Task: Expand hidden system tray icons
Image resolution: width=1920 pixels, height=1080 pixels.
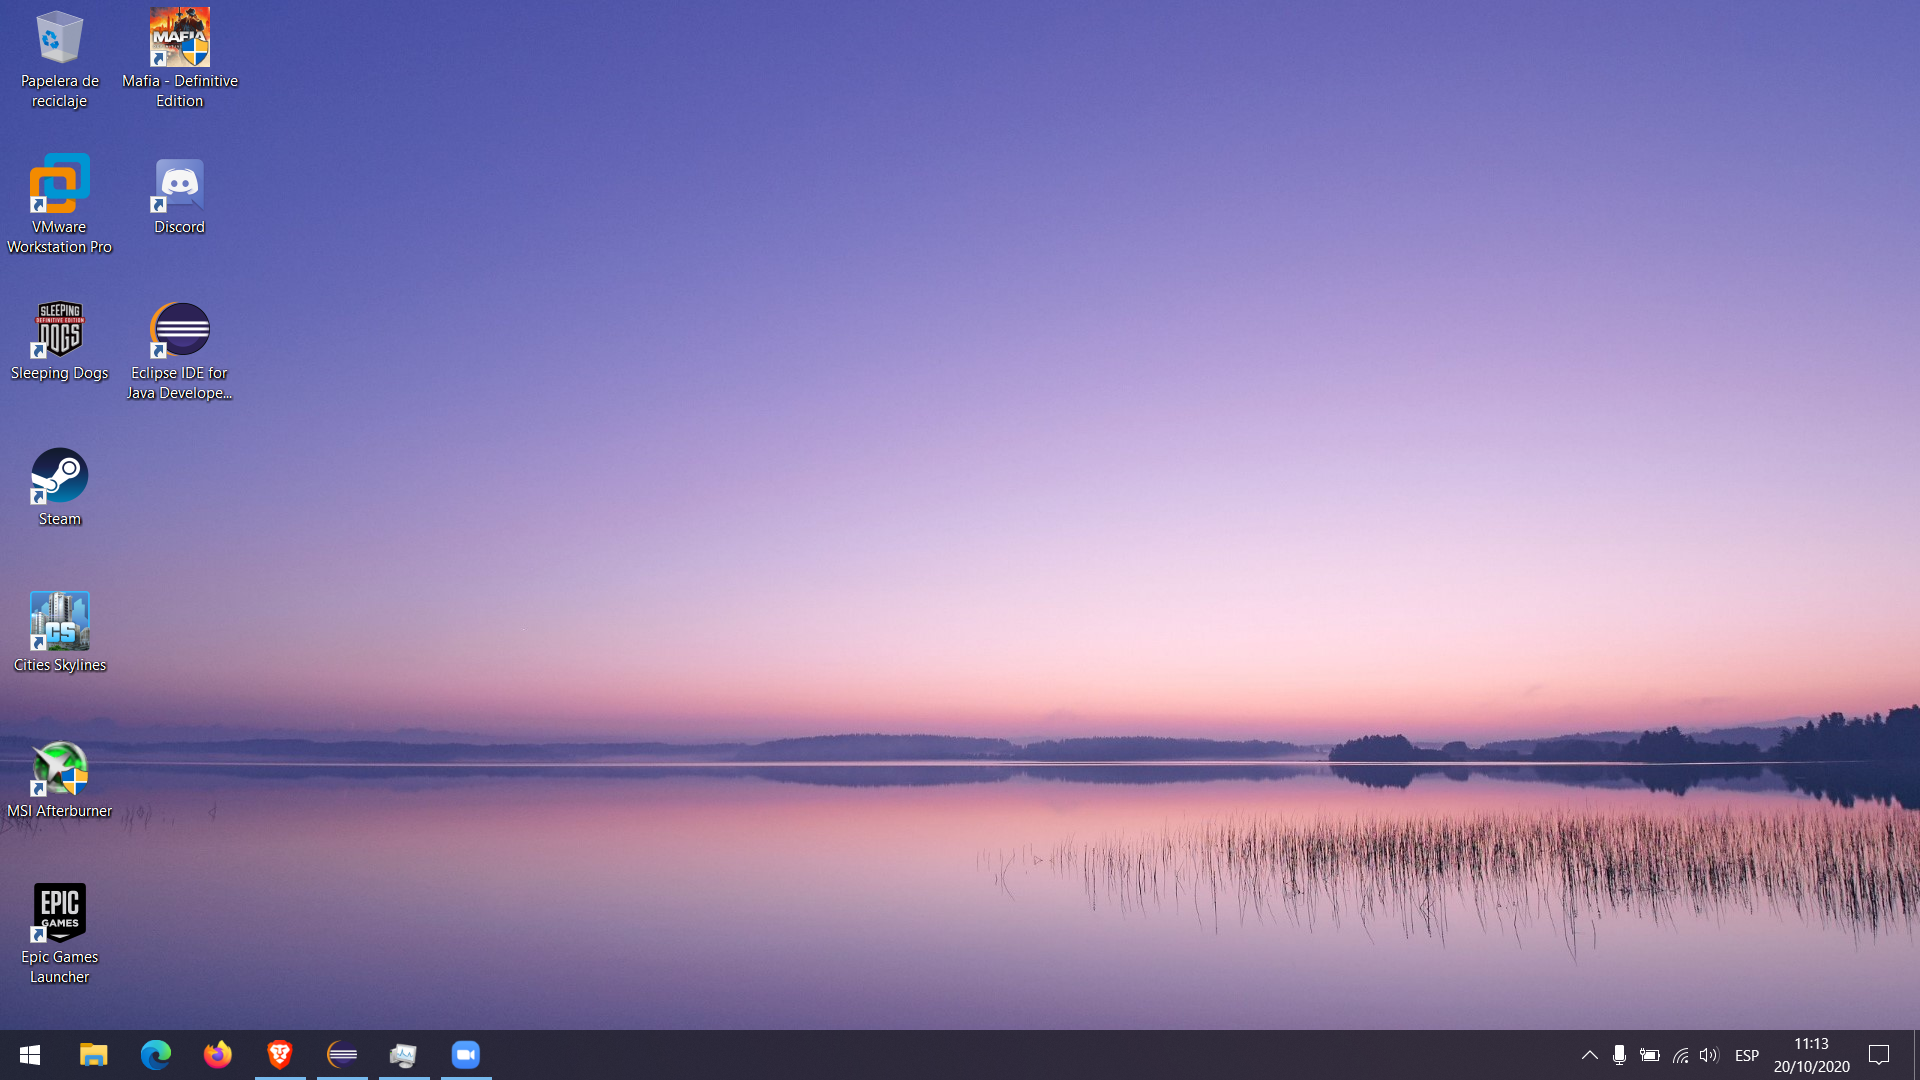Action: click(1589, 1055)
